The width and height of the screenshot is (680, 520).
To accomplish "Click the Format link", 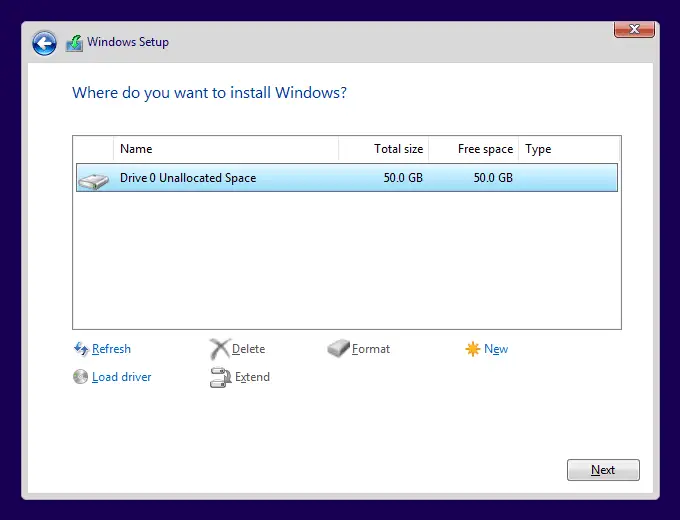I will (x=371, y=349).
